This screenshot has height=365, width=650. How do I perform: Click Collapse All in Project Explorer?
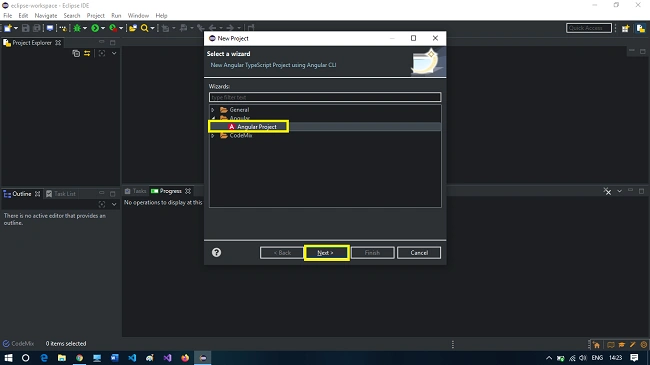pyautogui.click(x=76, y=53)
